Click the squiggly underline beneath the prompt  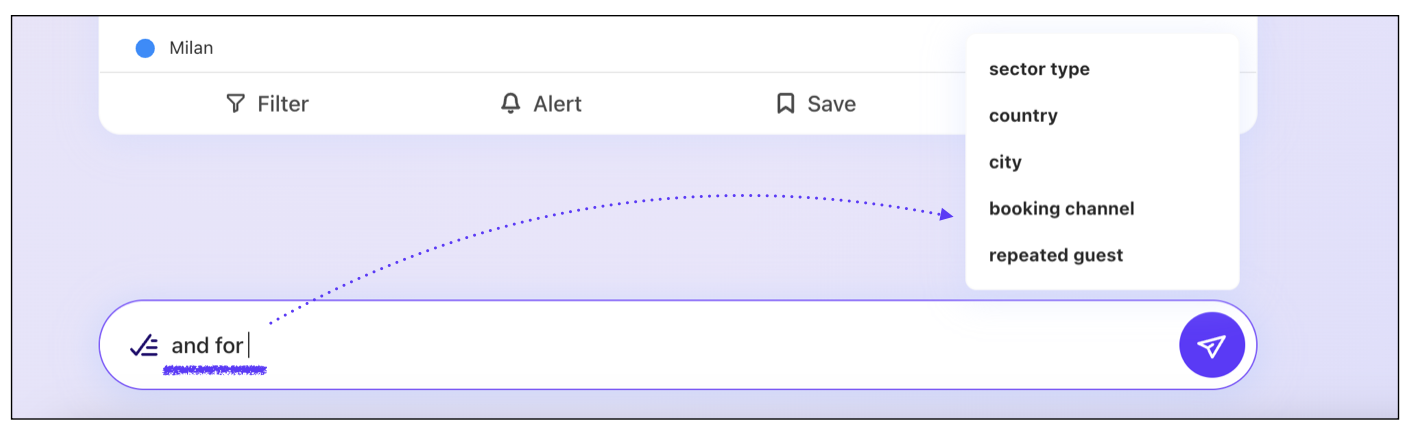[215, 371]
